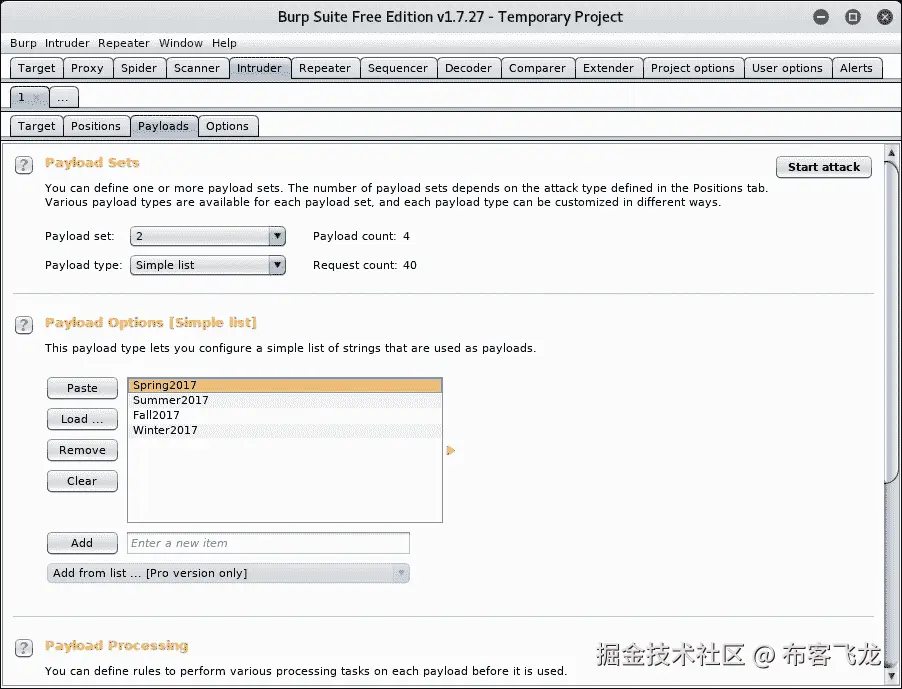Click the Paste button
Screen dimensions: 902x689
(x=82, y=388)
